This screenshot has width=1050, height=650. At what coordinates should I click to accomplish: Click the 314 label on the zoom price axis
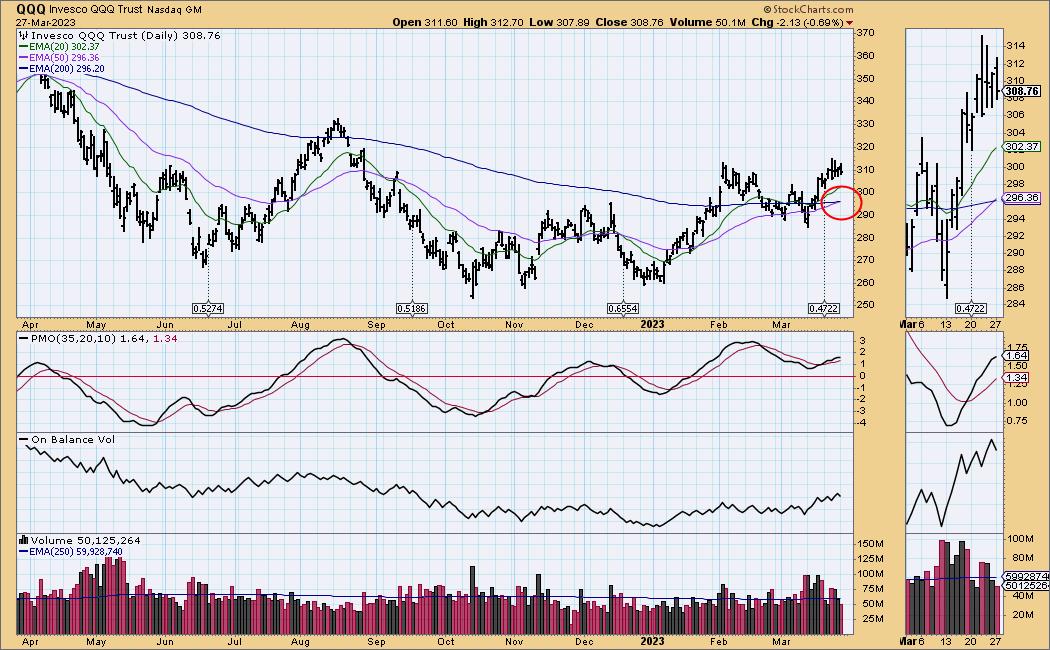(x=1015, y=46)
